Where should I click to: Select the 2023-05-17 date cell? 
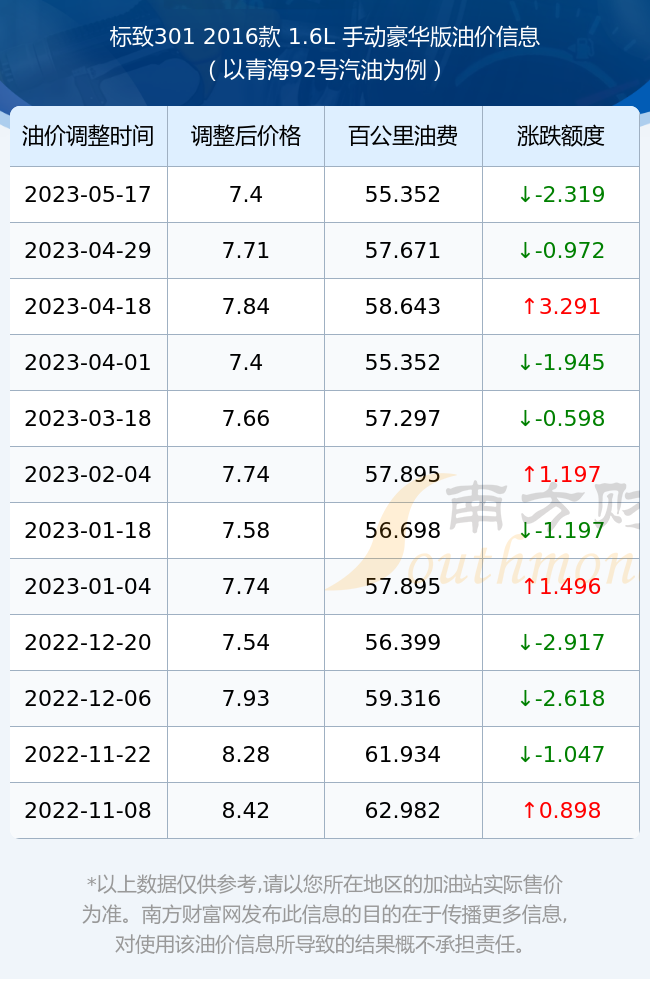click(x=88, y=194)
